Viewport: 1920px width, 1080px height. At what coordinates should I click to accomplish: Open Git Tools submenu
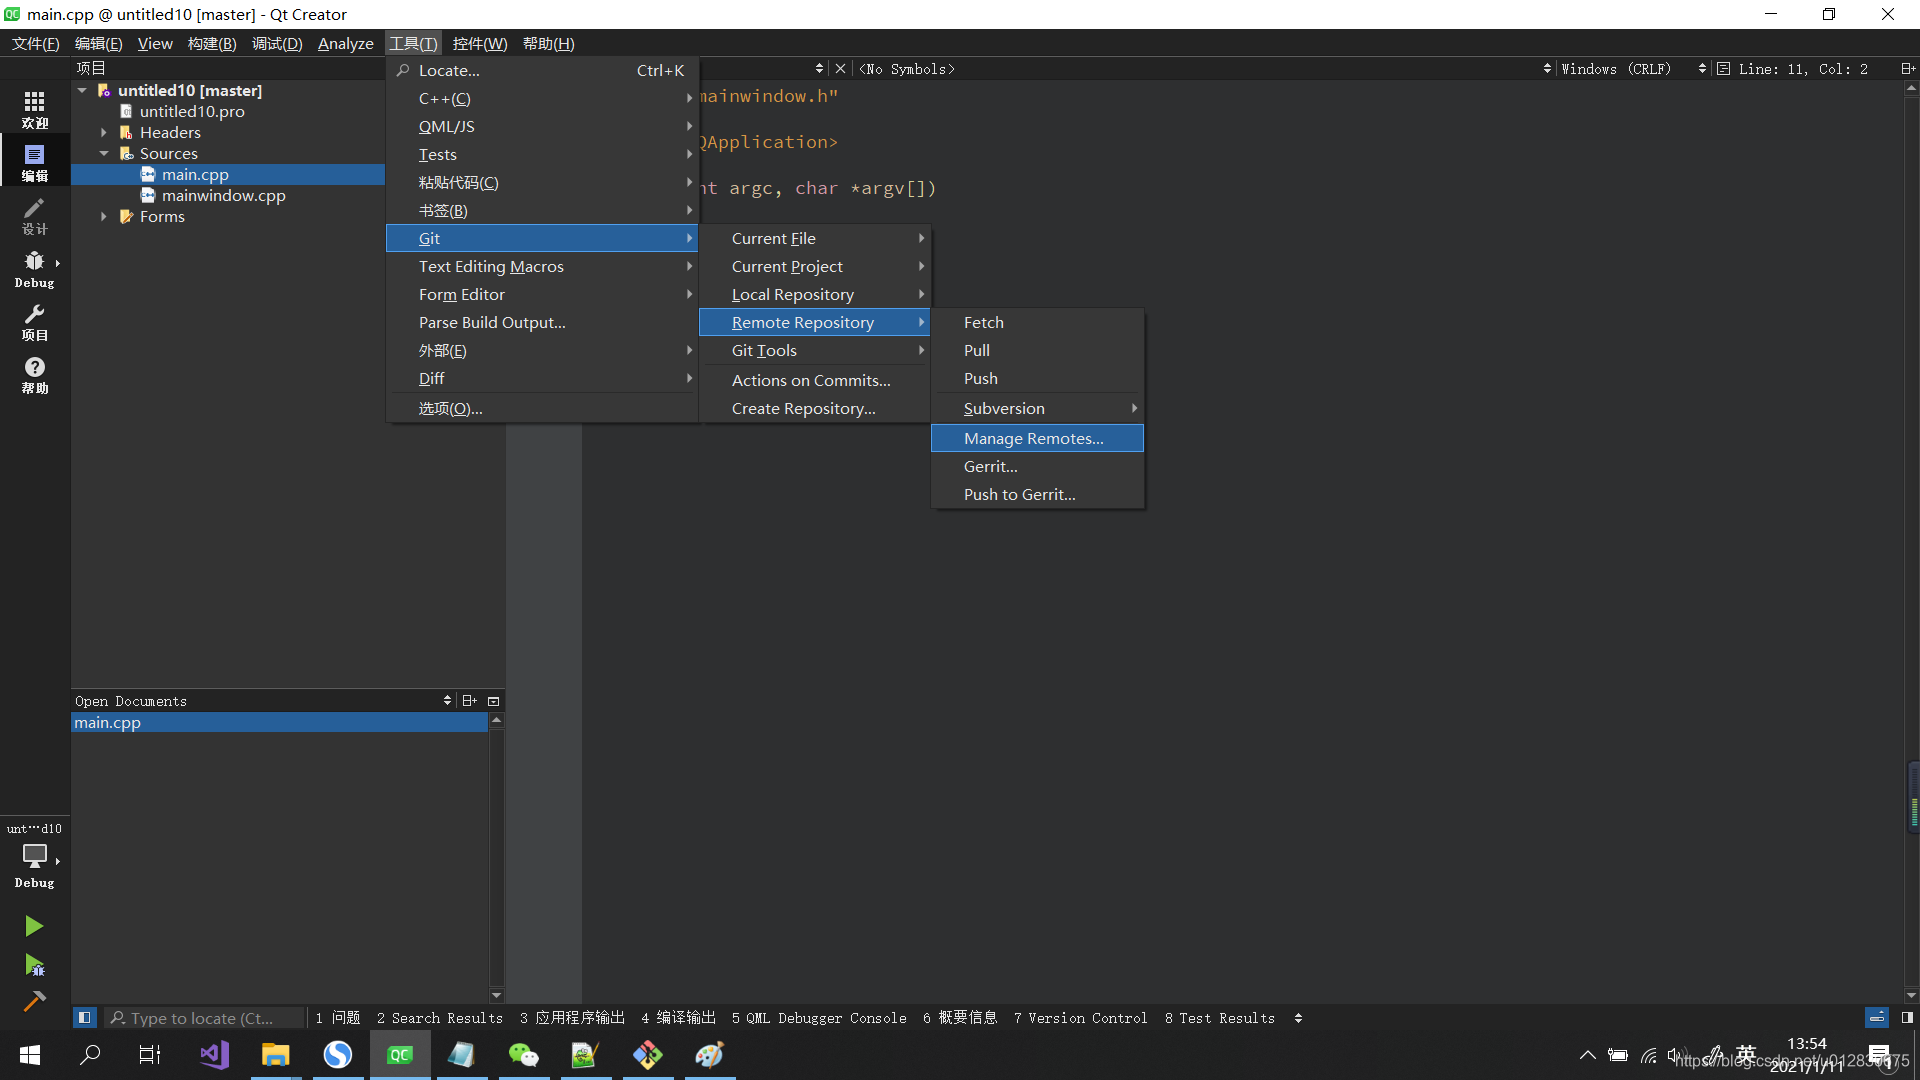pyautogui.click(x=815, y=350)
